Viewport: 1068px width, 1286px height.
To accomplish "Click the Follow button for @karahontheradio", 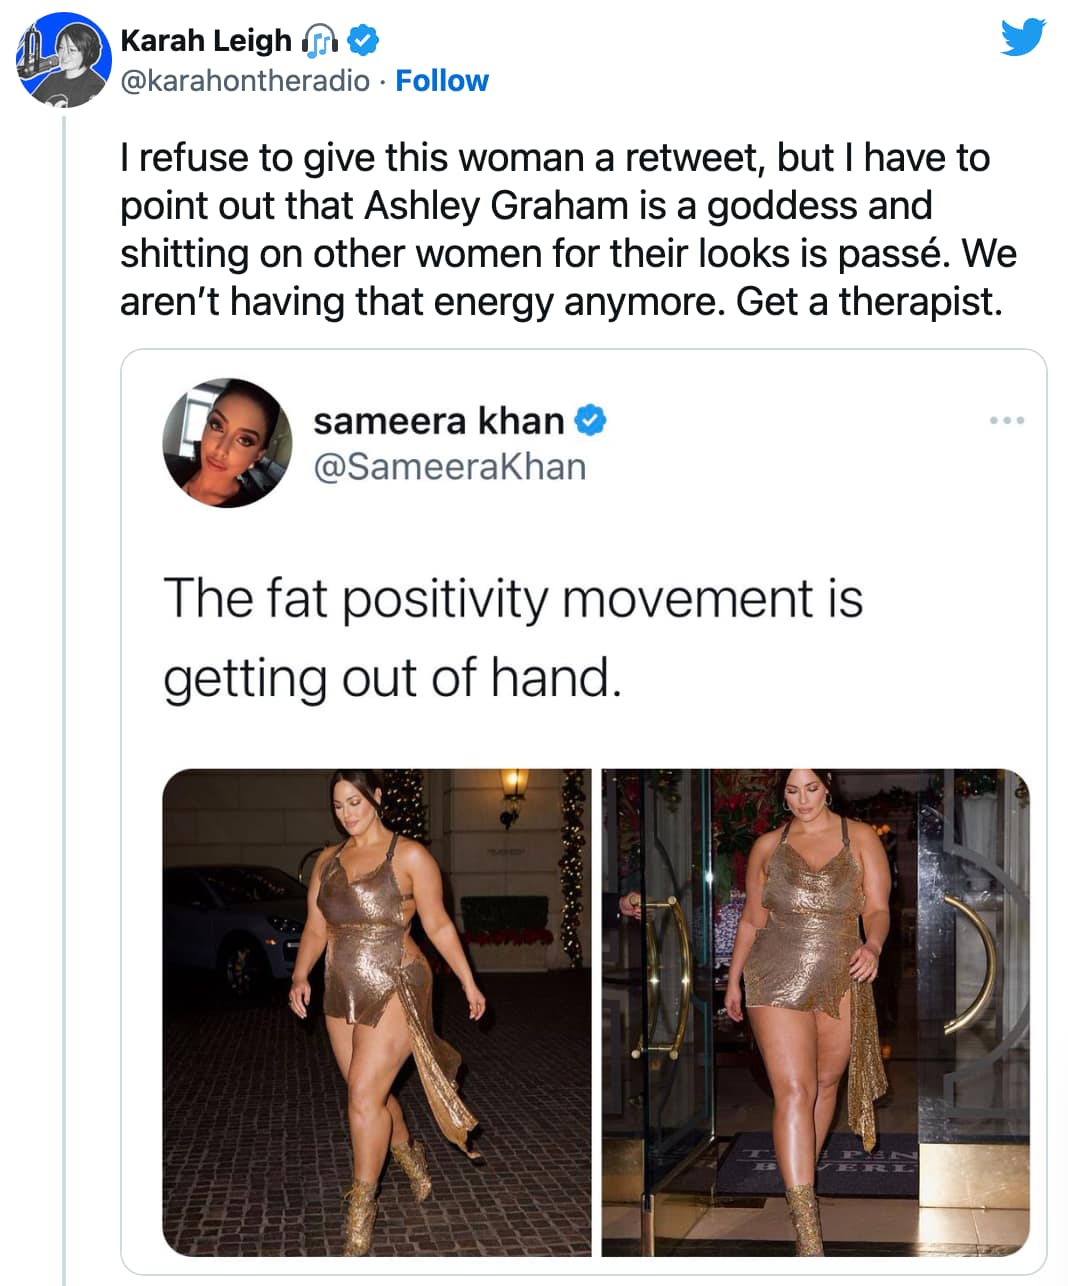I will [x=443, y=80].
